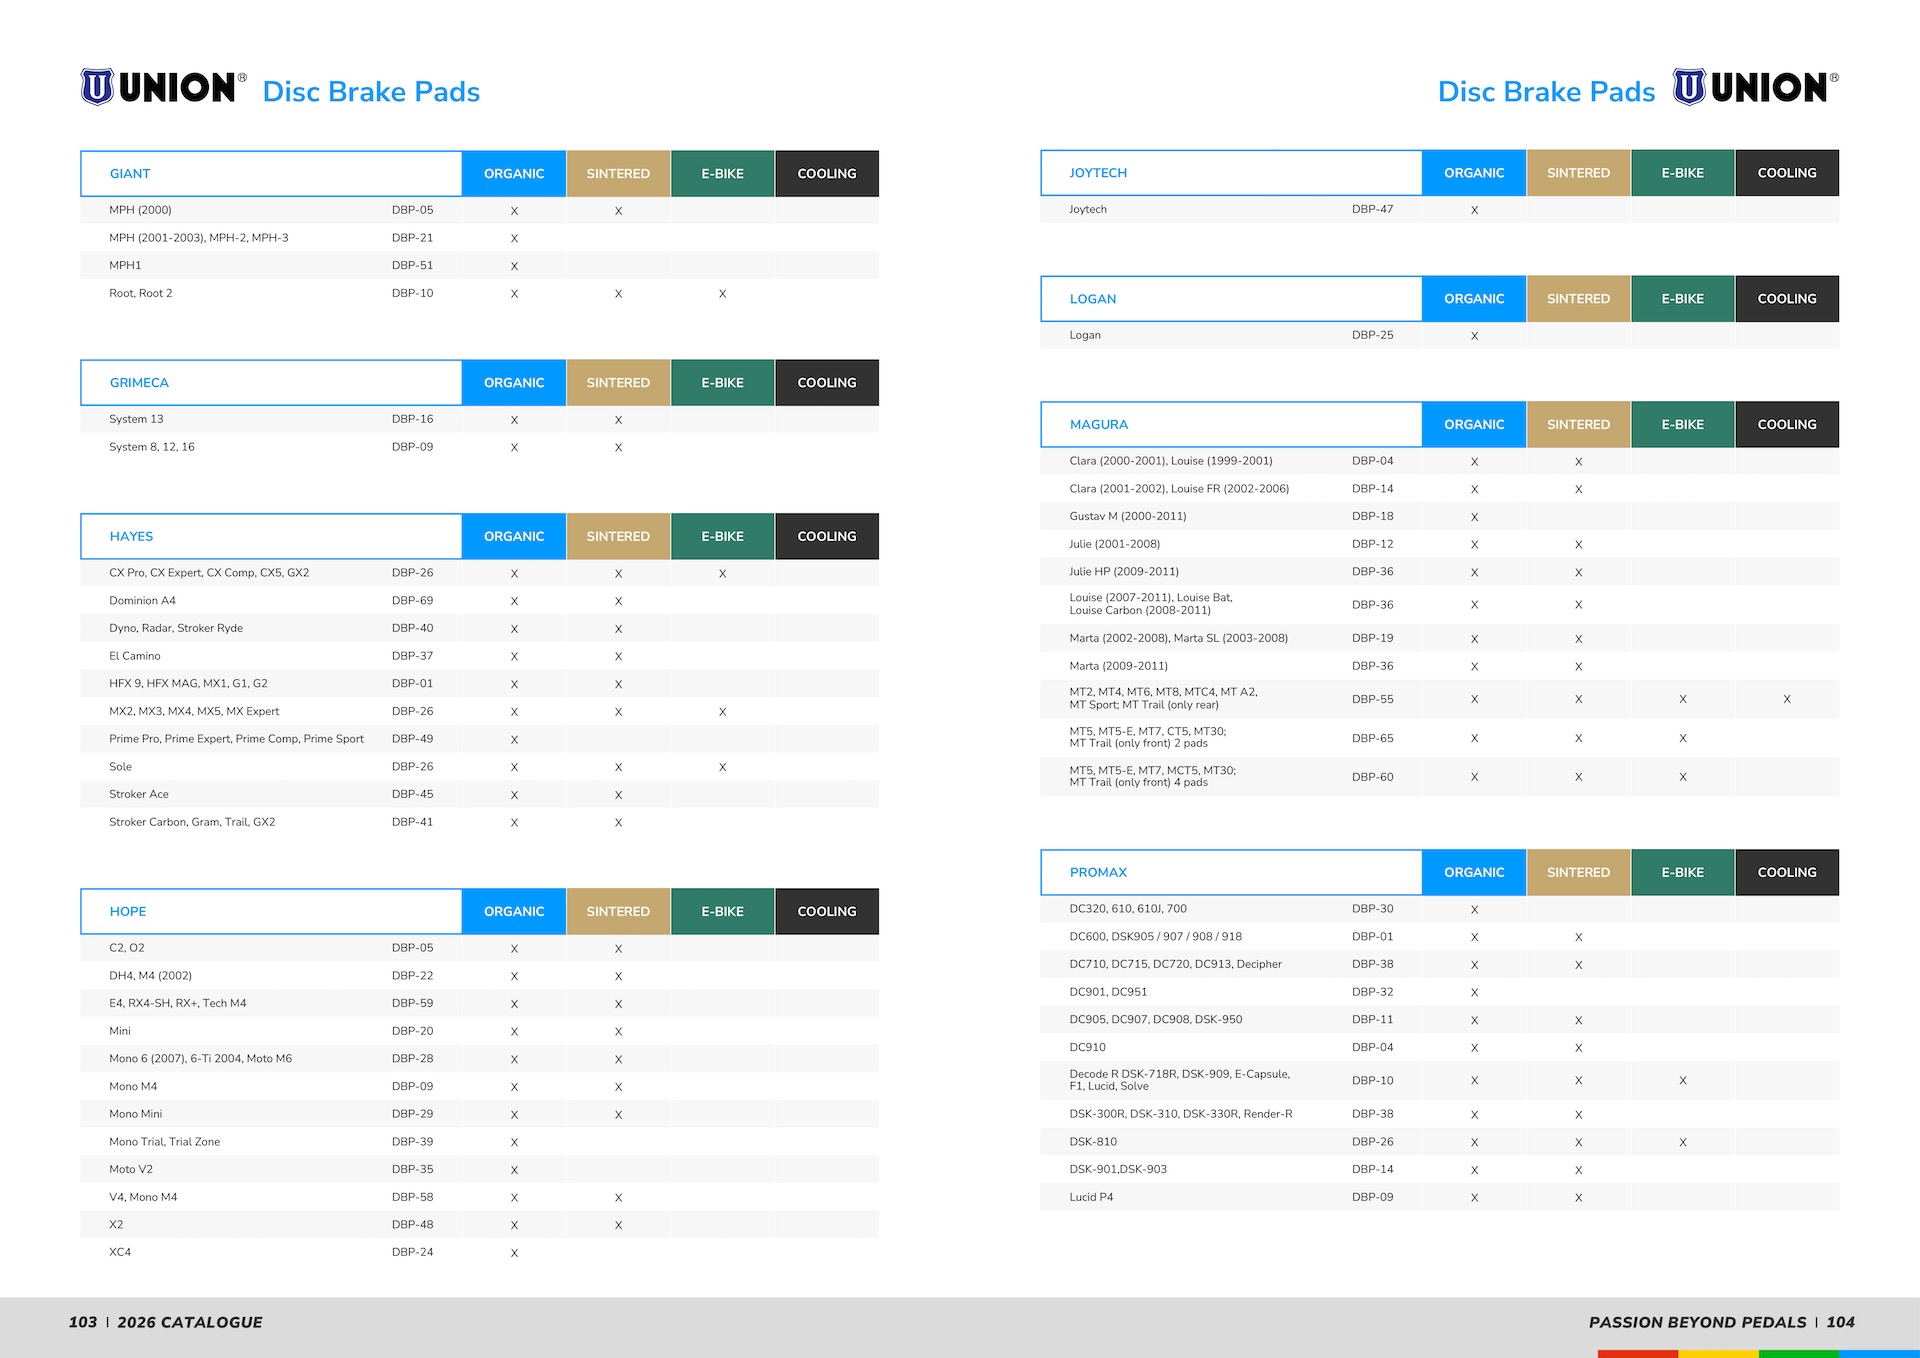Select the "System 8, 12, 16" model name

pyautogui.click(x=152, y=447)
